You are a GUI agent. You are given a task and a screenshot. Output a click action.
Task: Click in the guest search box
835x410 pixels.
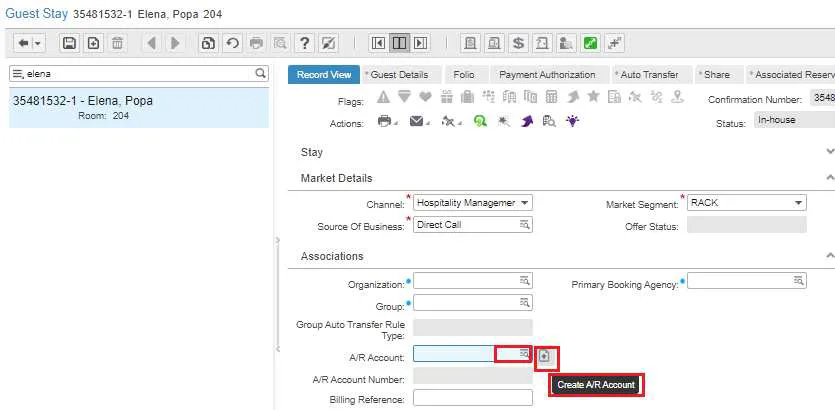pos(138,74)
